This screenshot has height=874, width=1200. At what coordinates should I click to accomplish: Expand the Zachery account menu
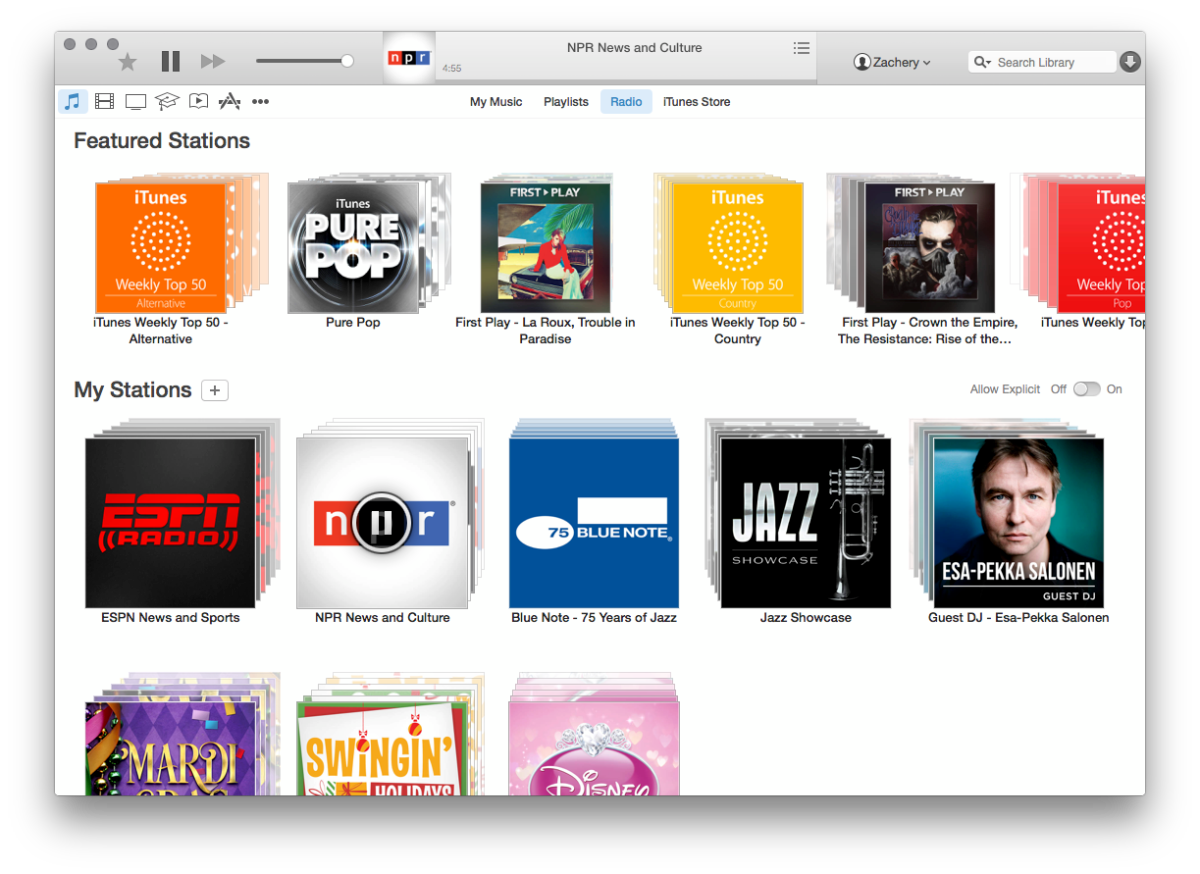coord(892,62)
